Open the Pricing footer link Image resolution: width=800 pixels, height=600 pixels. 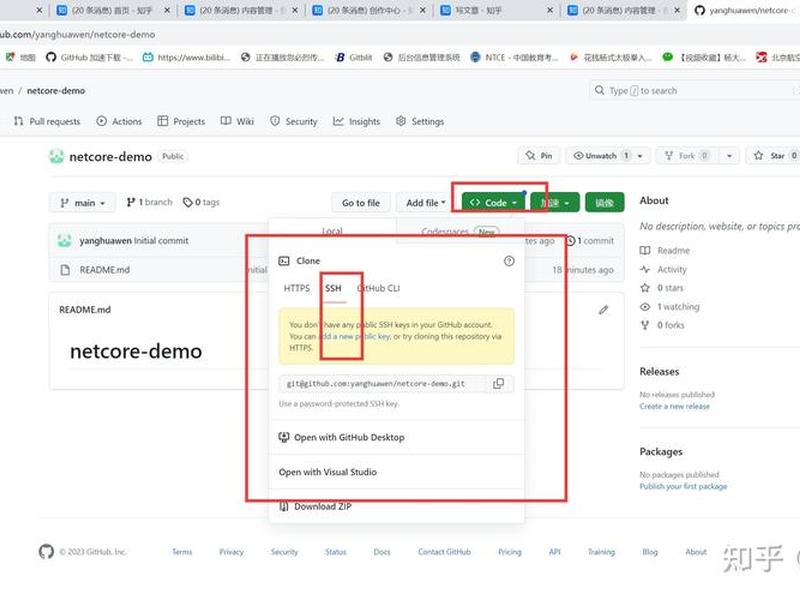(510, 552)
